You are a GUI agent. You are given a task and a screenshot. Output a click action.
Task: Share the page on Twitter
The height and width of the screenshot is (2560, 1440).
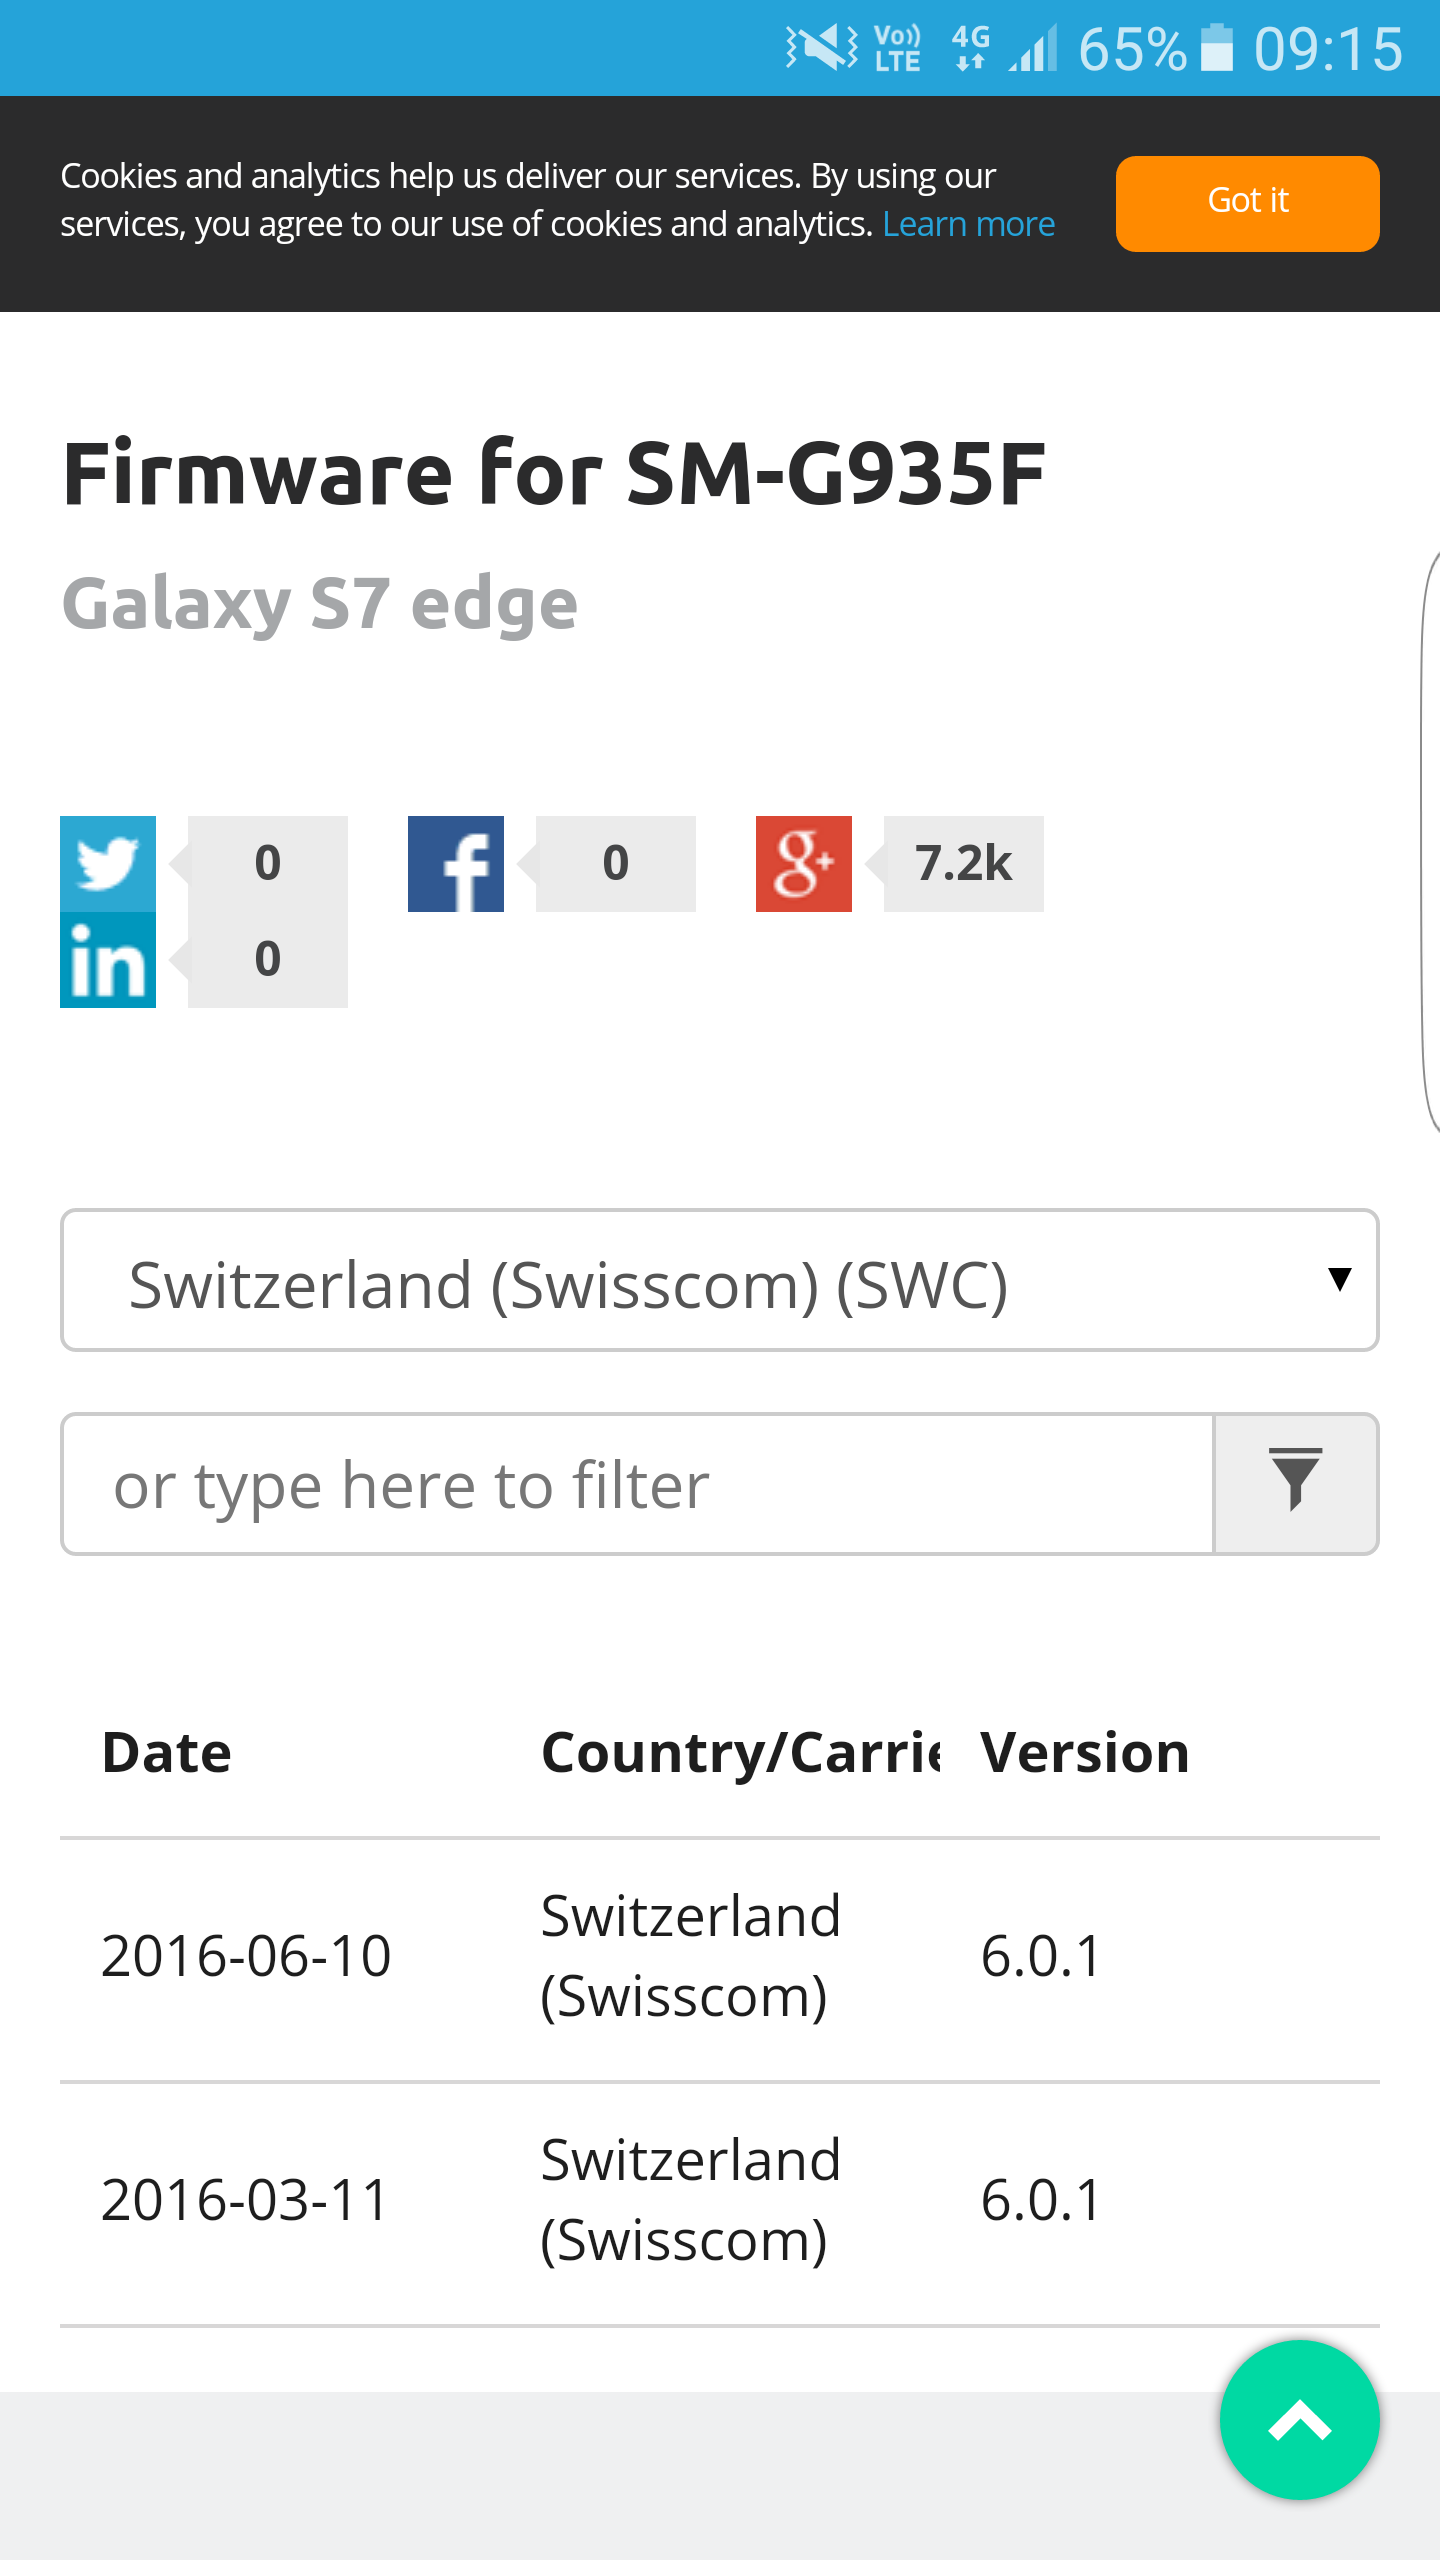[107, 864]
